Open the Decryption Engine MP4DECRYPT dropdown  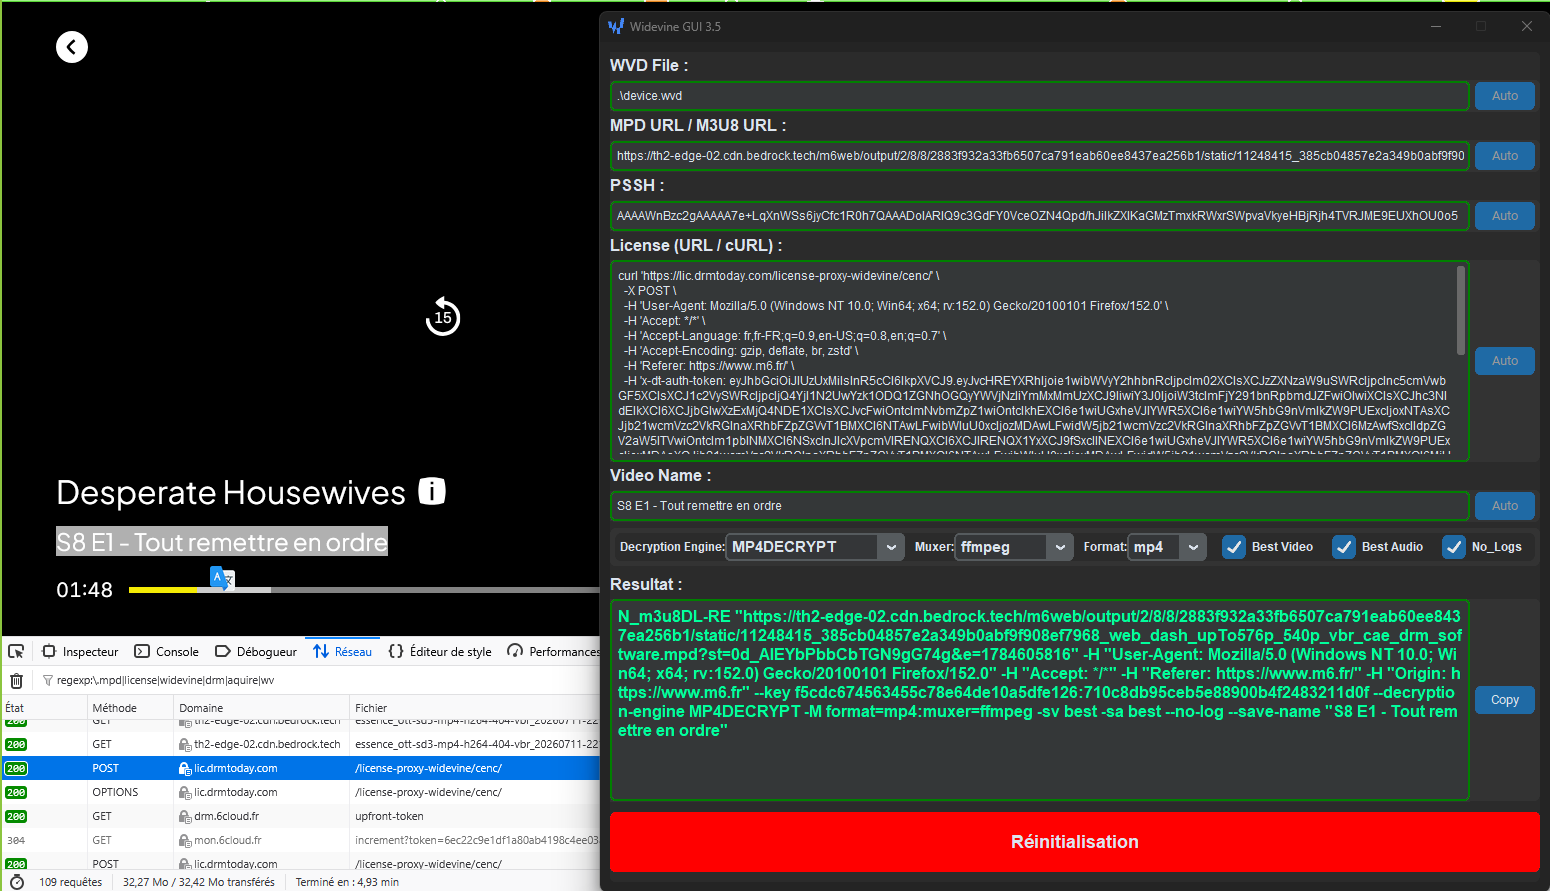pyautogui.click(x=816, y=547)
